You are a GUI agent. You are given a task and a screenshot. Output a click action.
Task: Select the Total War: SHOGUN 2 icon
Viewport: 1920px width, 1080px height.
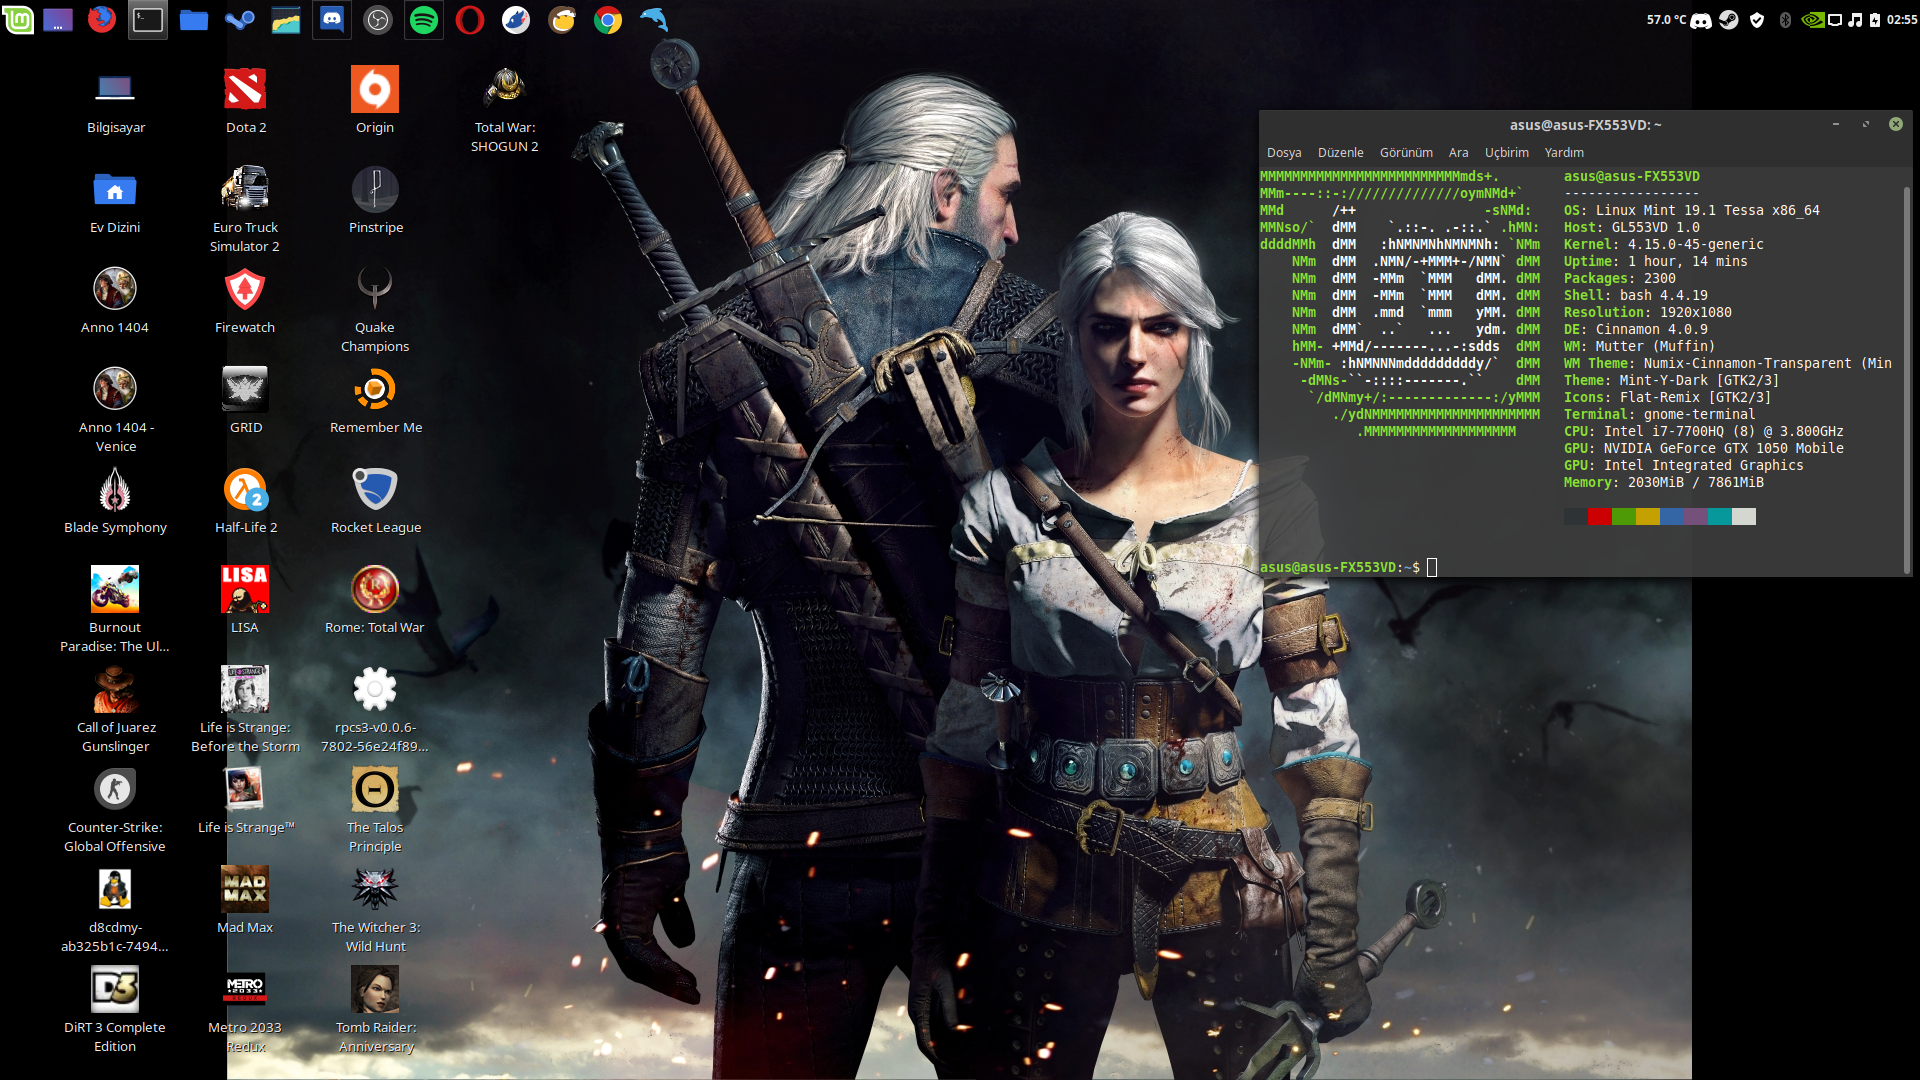click(x=505, y=110)
